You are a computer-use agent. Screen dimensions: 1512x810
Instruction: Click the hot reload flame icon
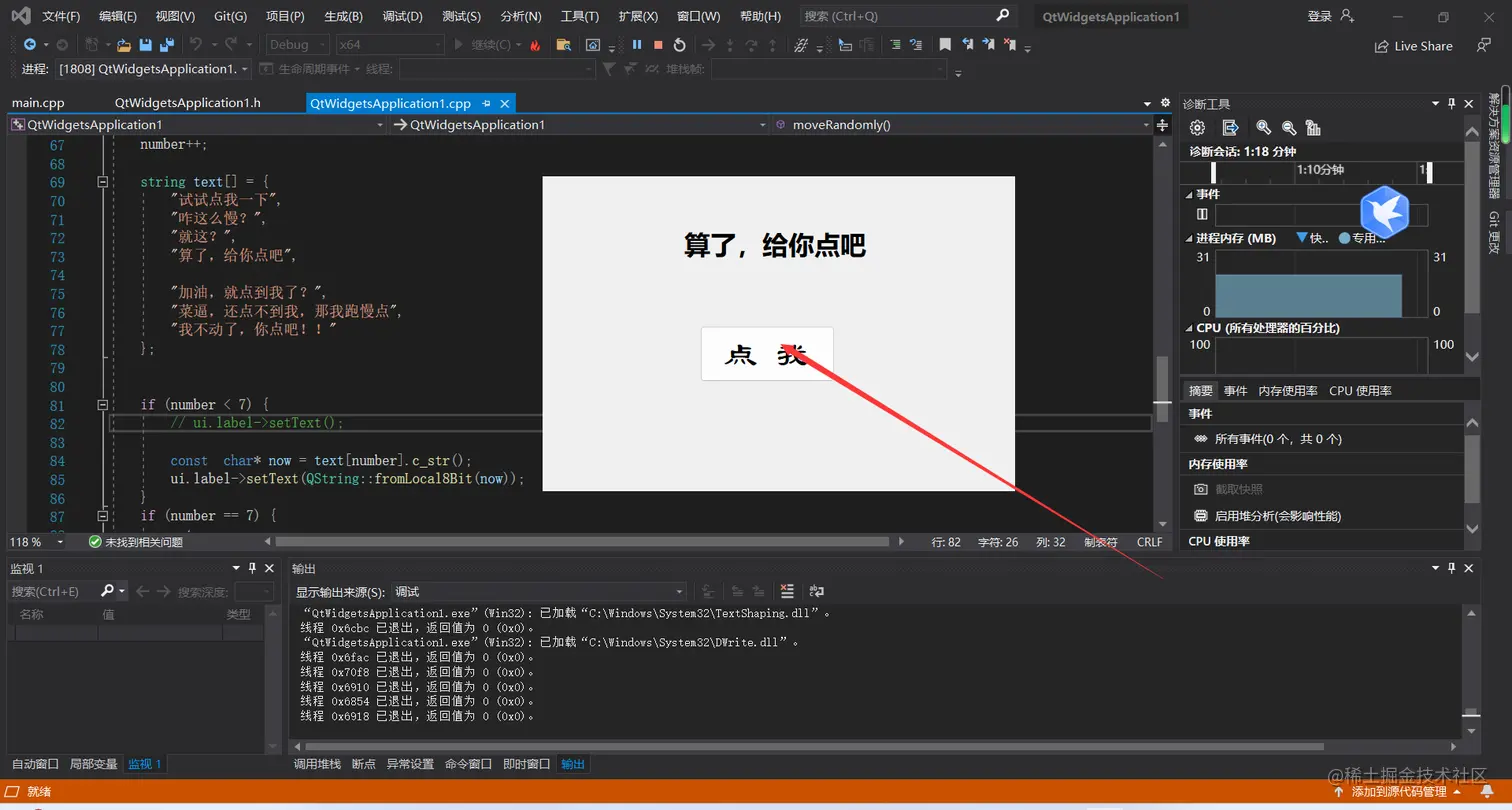(x=535, y=45)
